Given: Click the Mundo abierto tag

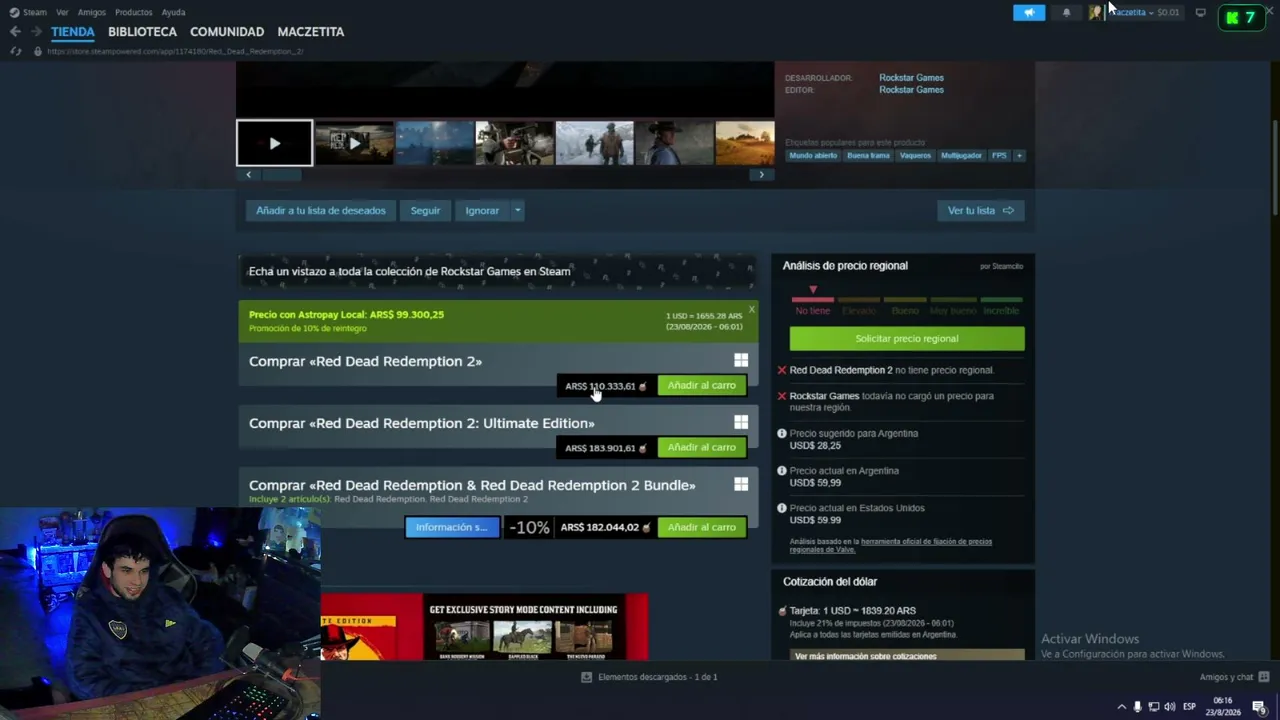Looking at the screenshot, I should click(x=813, y=156).
